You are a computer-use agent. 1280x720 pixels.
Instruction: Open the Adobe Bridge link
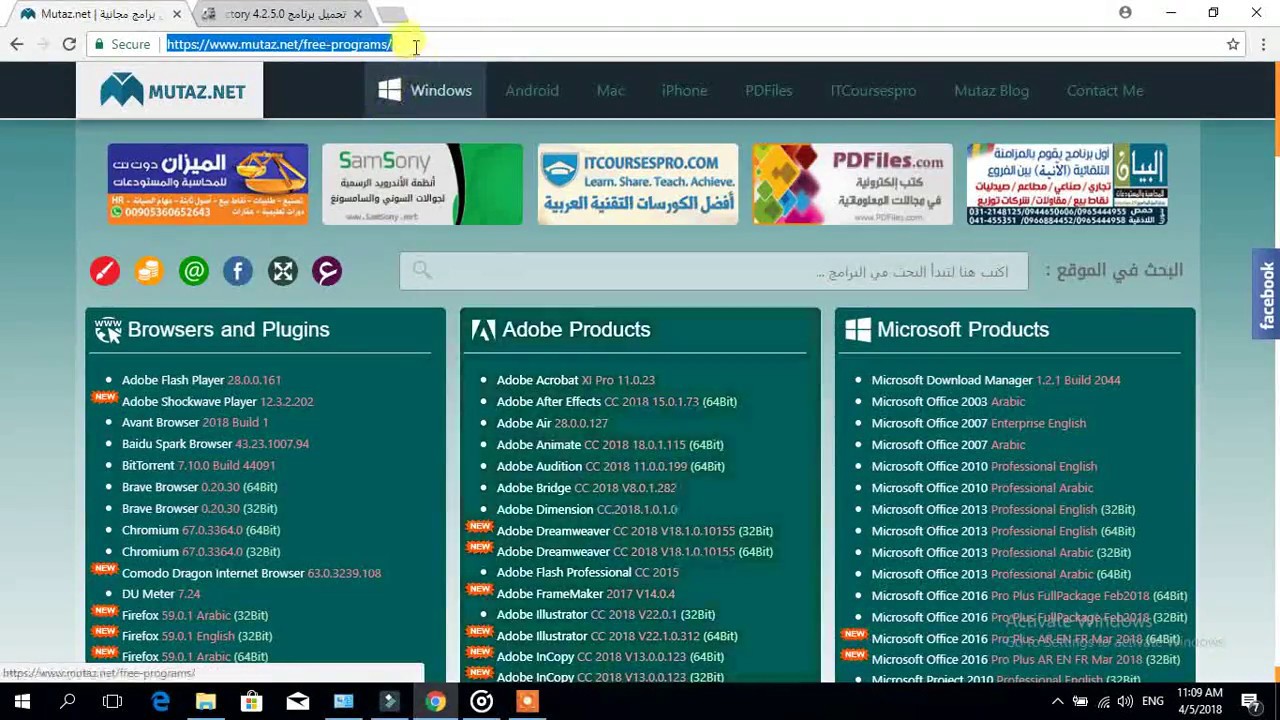coord(586,488)
